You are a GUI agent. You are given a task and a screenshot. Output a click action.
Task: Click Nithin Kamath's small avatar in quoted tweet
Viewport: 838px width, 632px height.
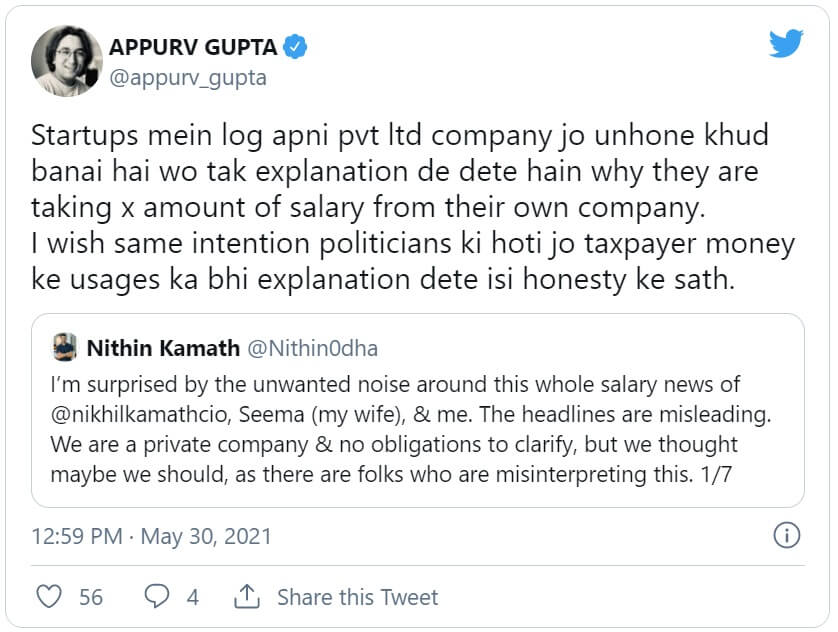63,348
